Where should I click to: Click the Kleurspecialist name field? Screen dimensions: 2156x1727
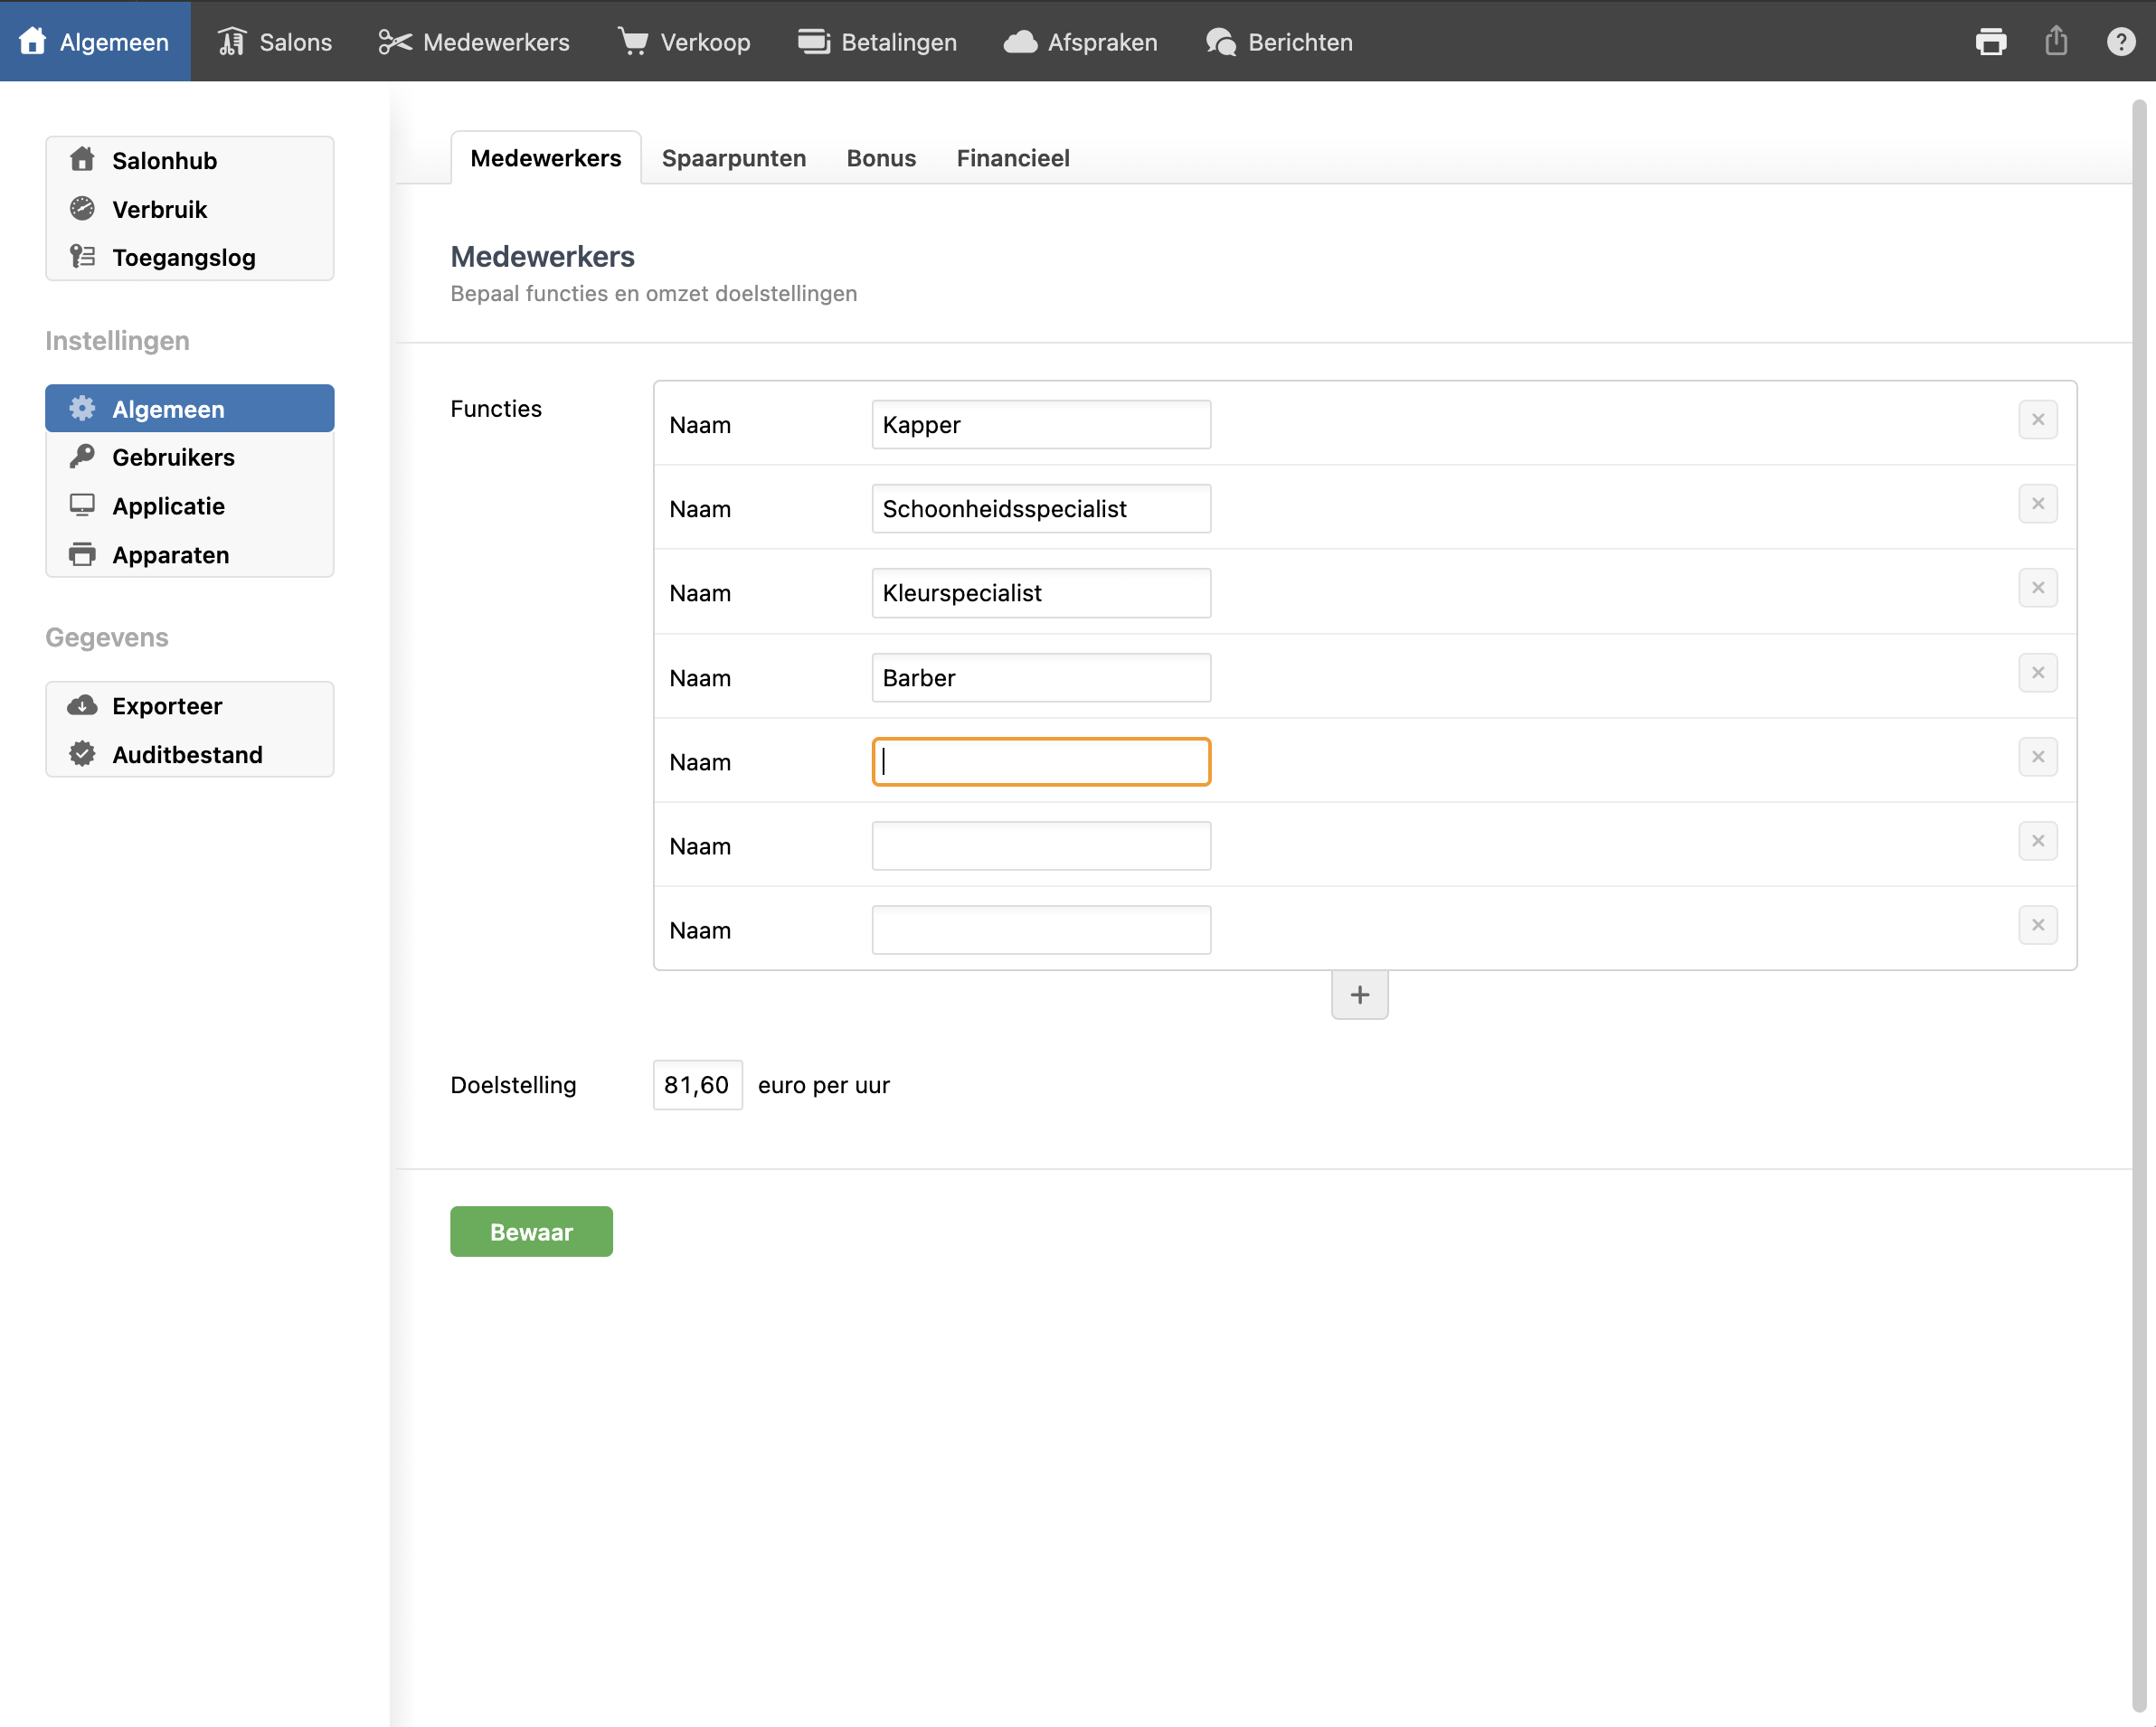1040,593
